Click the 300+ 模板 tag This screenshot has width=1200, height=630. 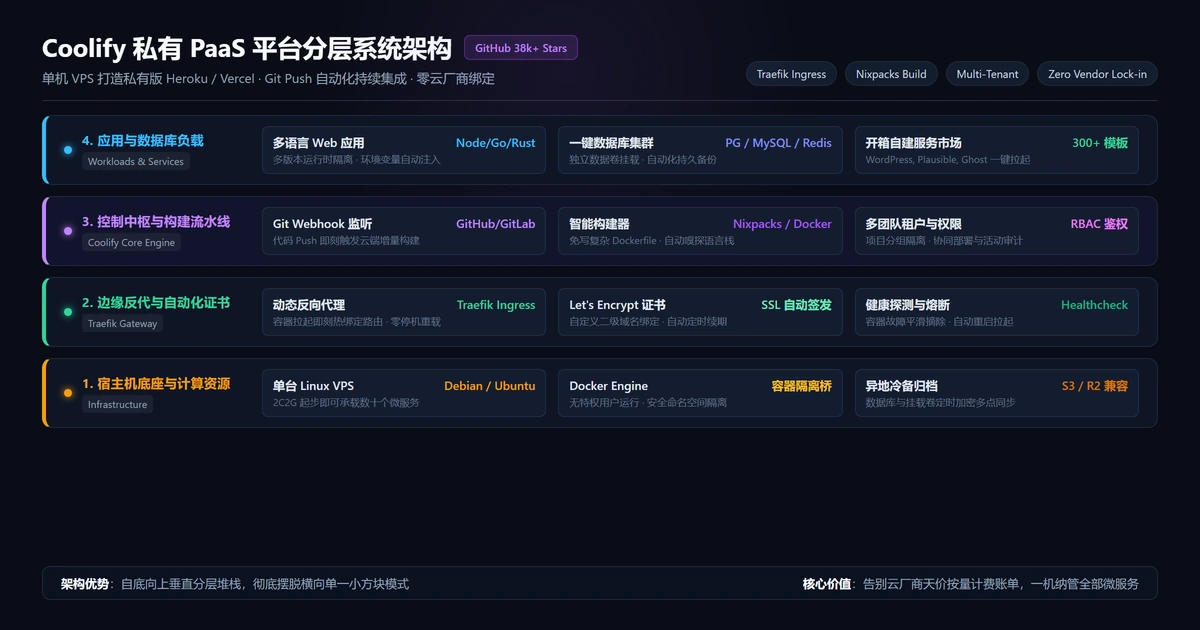click(1100, 143)
